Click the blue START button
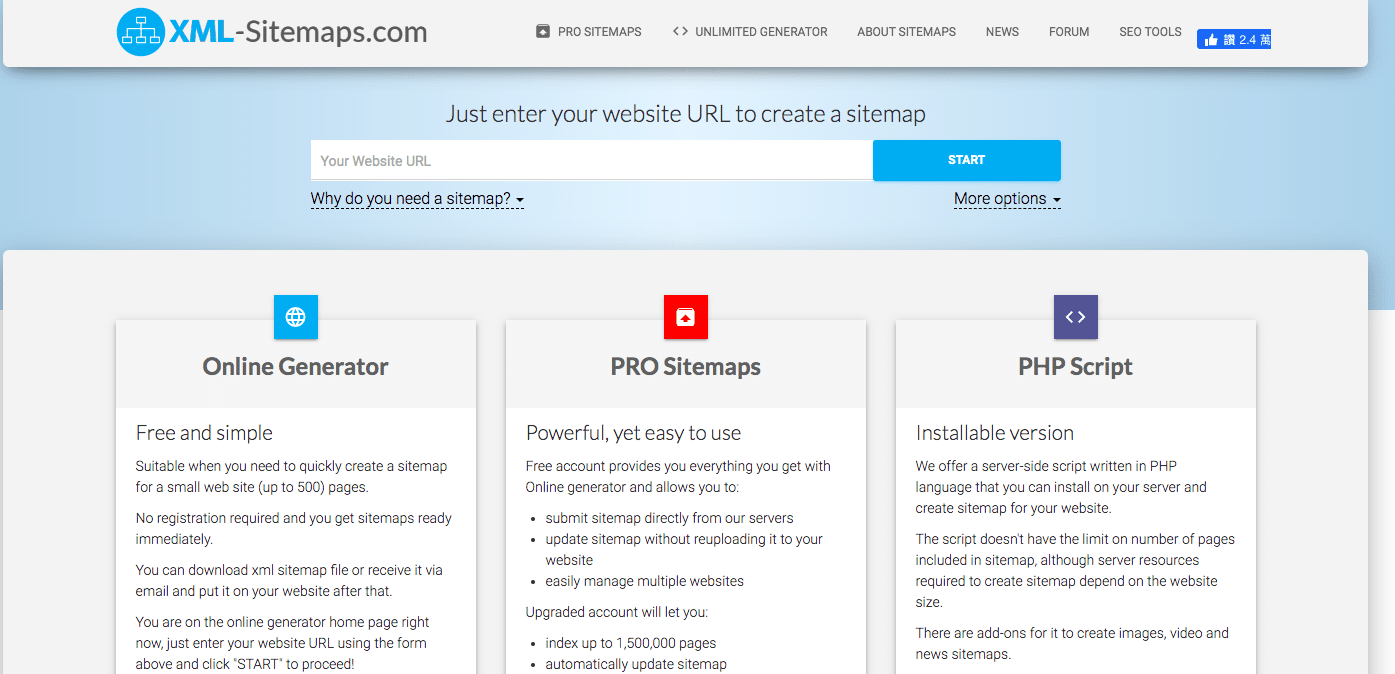 [967, 160]
